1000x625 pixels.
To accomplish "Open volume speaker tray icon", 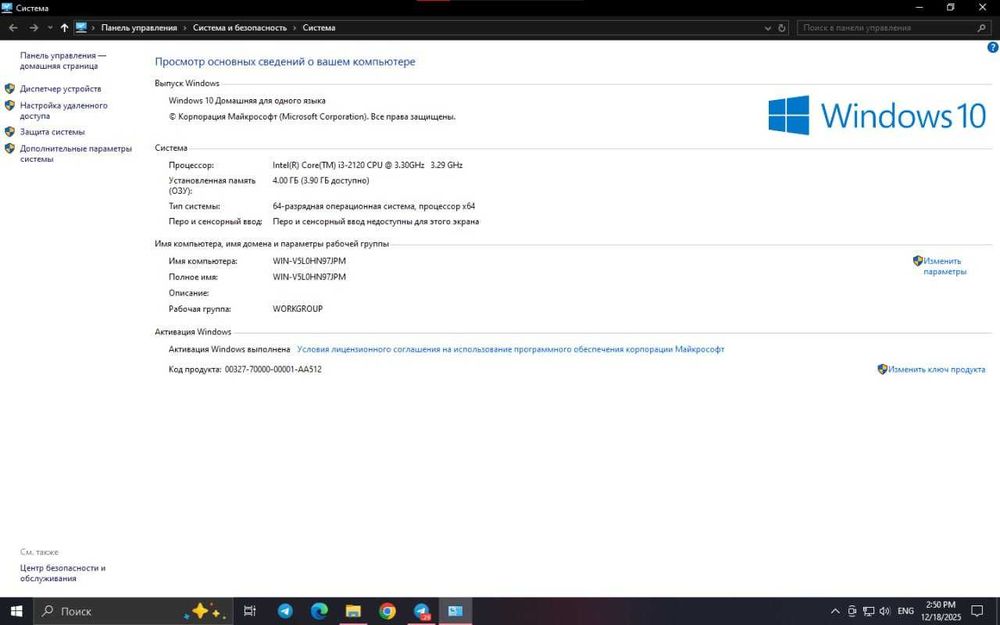I will coord(885,611).
